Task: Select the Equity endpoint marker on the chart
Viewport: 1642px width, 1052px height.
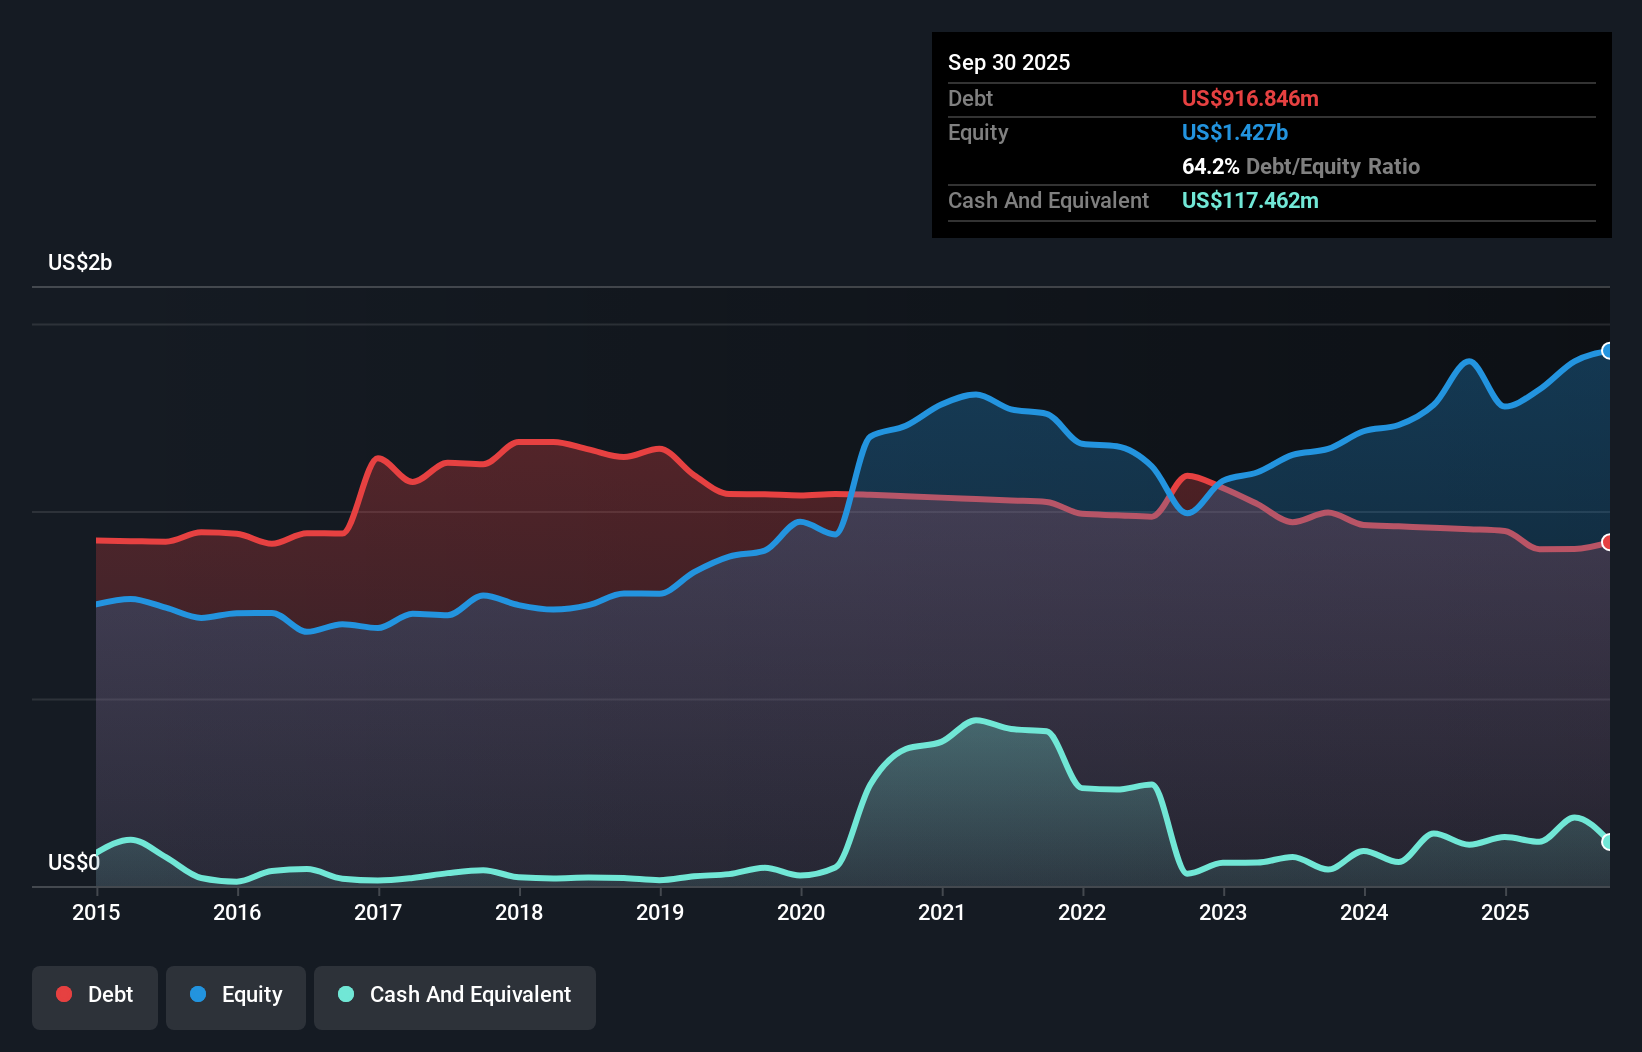Action: pyautogui.click(x=1607, y=351)
